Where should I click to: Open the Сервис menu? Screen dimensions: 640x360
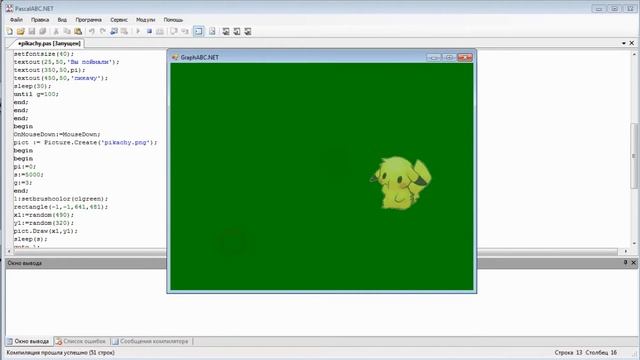(119, 20)
